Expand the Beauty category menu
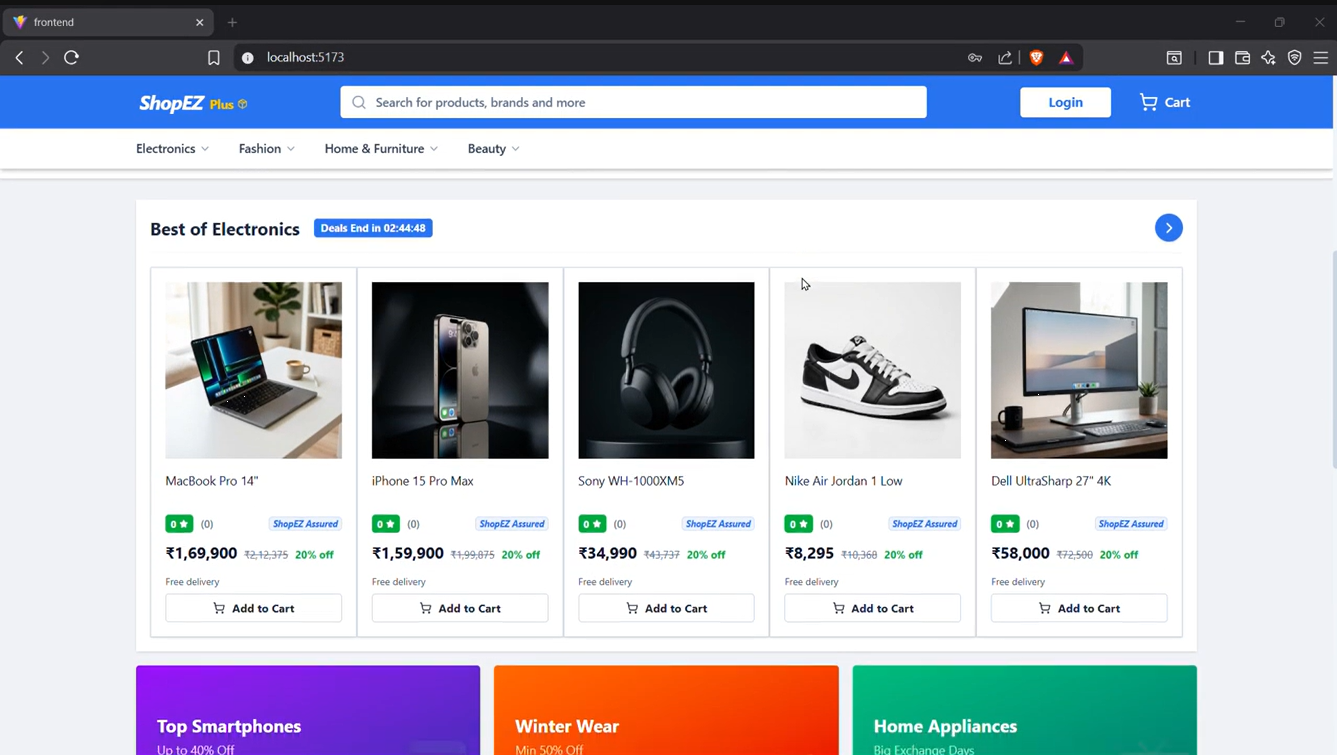The height and width of the screenshot is (755, 1337). pos(494,149)
